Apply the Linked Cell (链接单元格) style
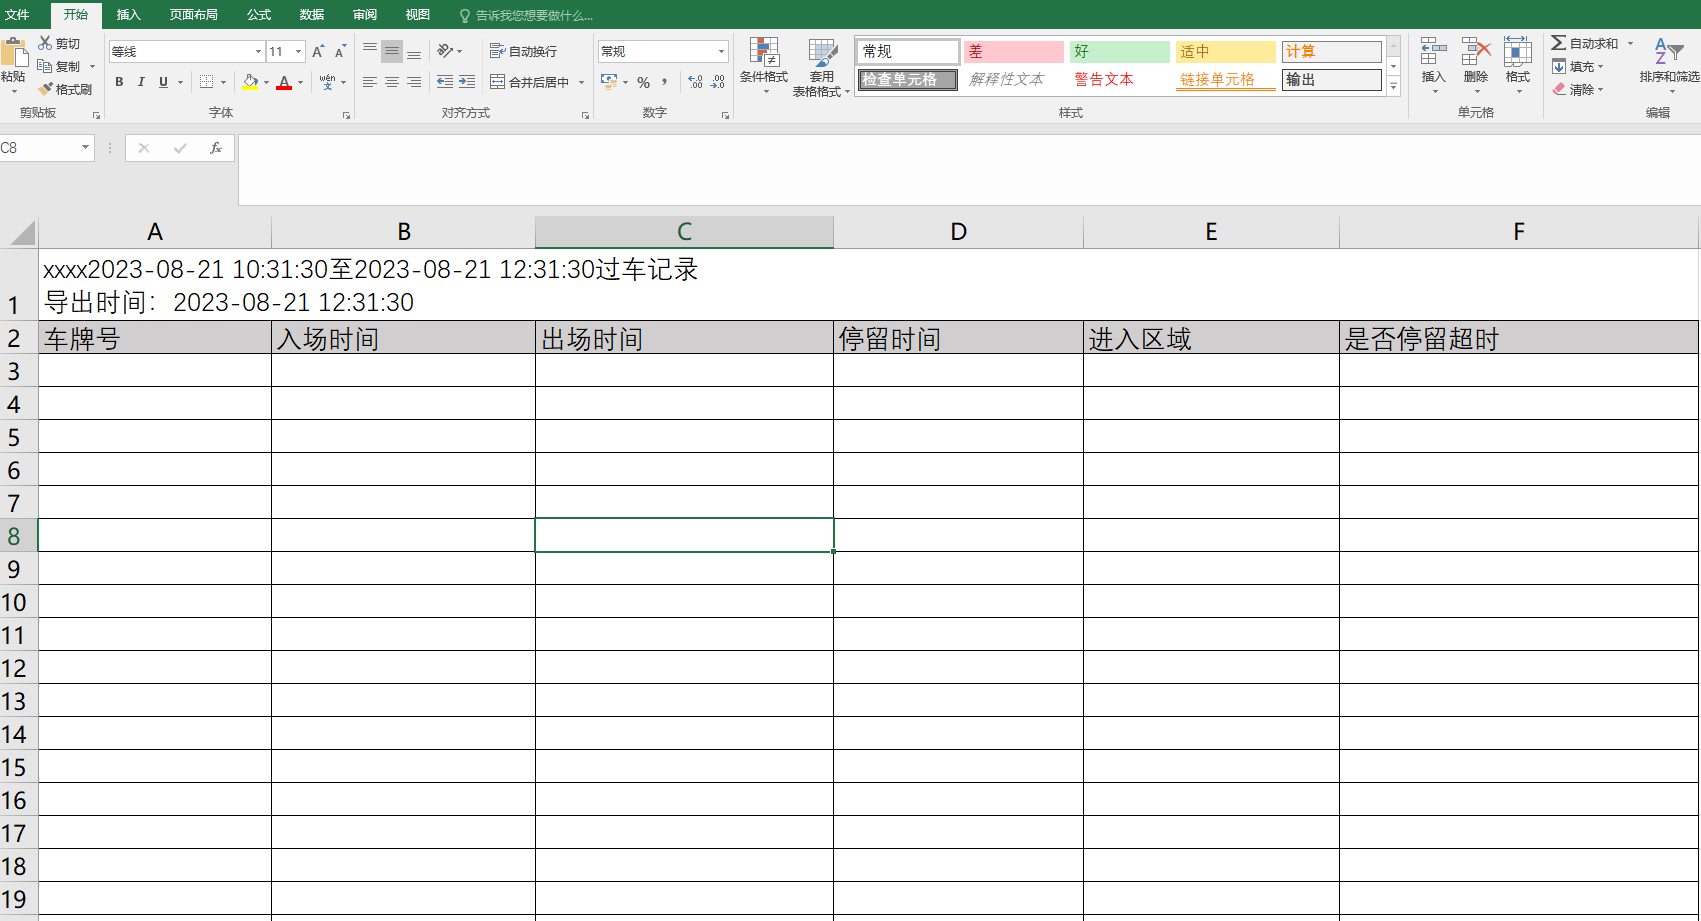The width and height of the screenshot is (1701, 921). pos(1225,79)
